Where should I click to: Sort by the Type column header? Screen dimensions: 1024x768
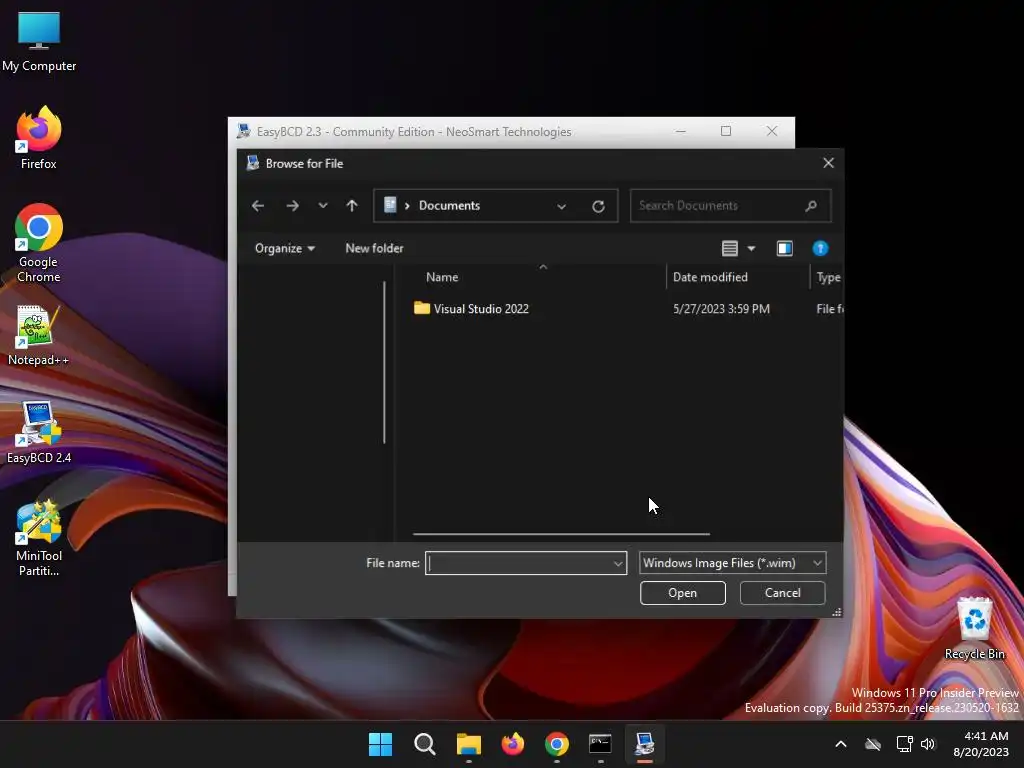[x=829, y=277]
